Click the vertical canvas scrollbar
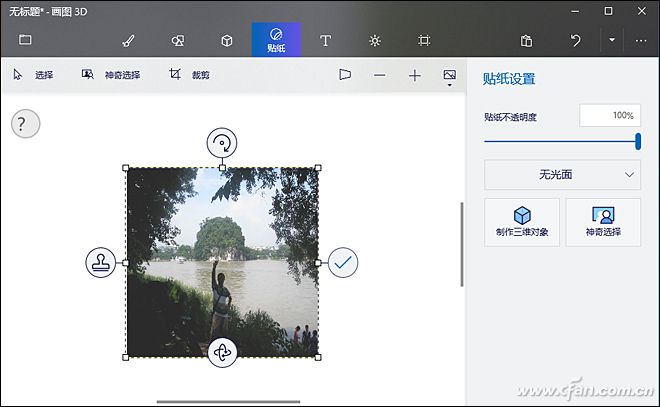 (x=462, y=245)
